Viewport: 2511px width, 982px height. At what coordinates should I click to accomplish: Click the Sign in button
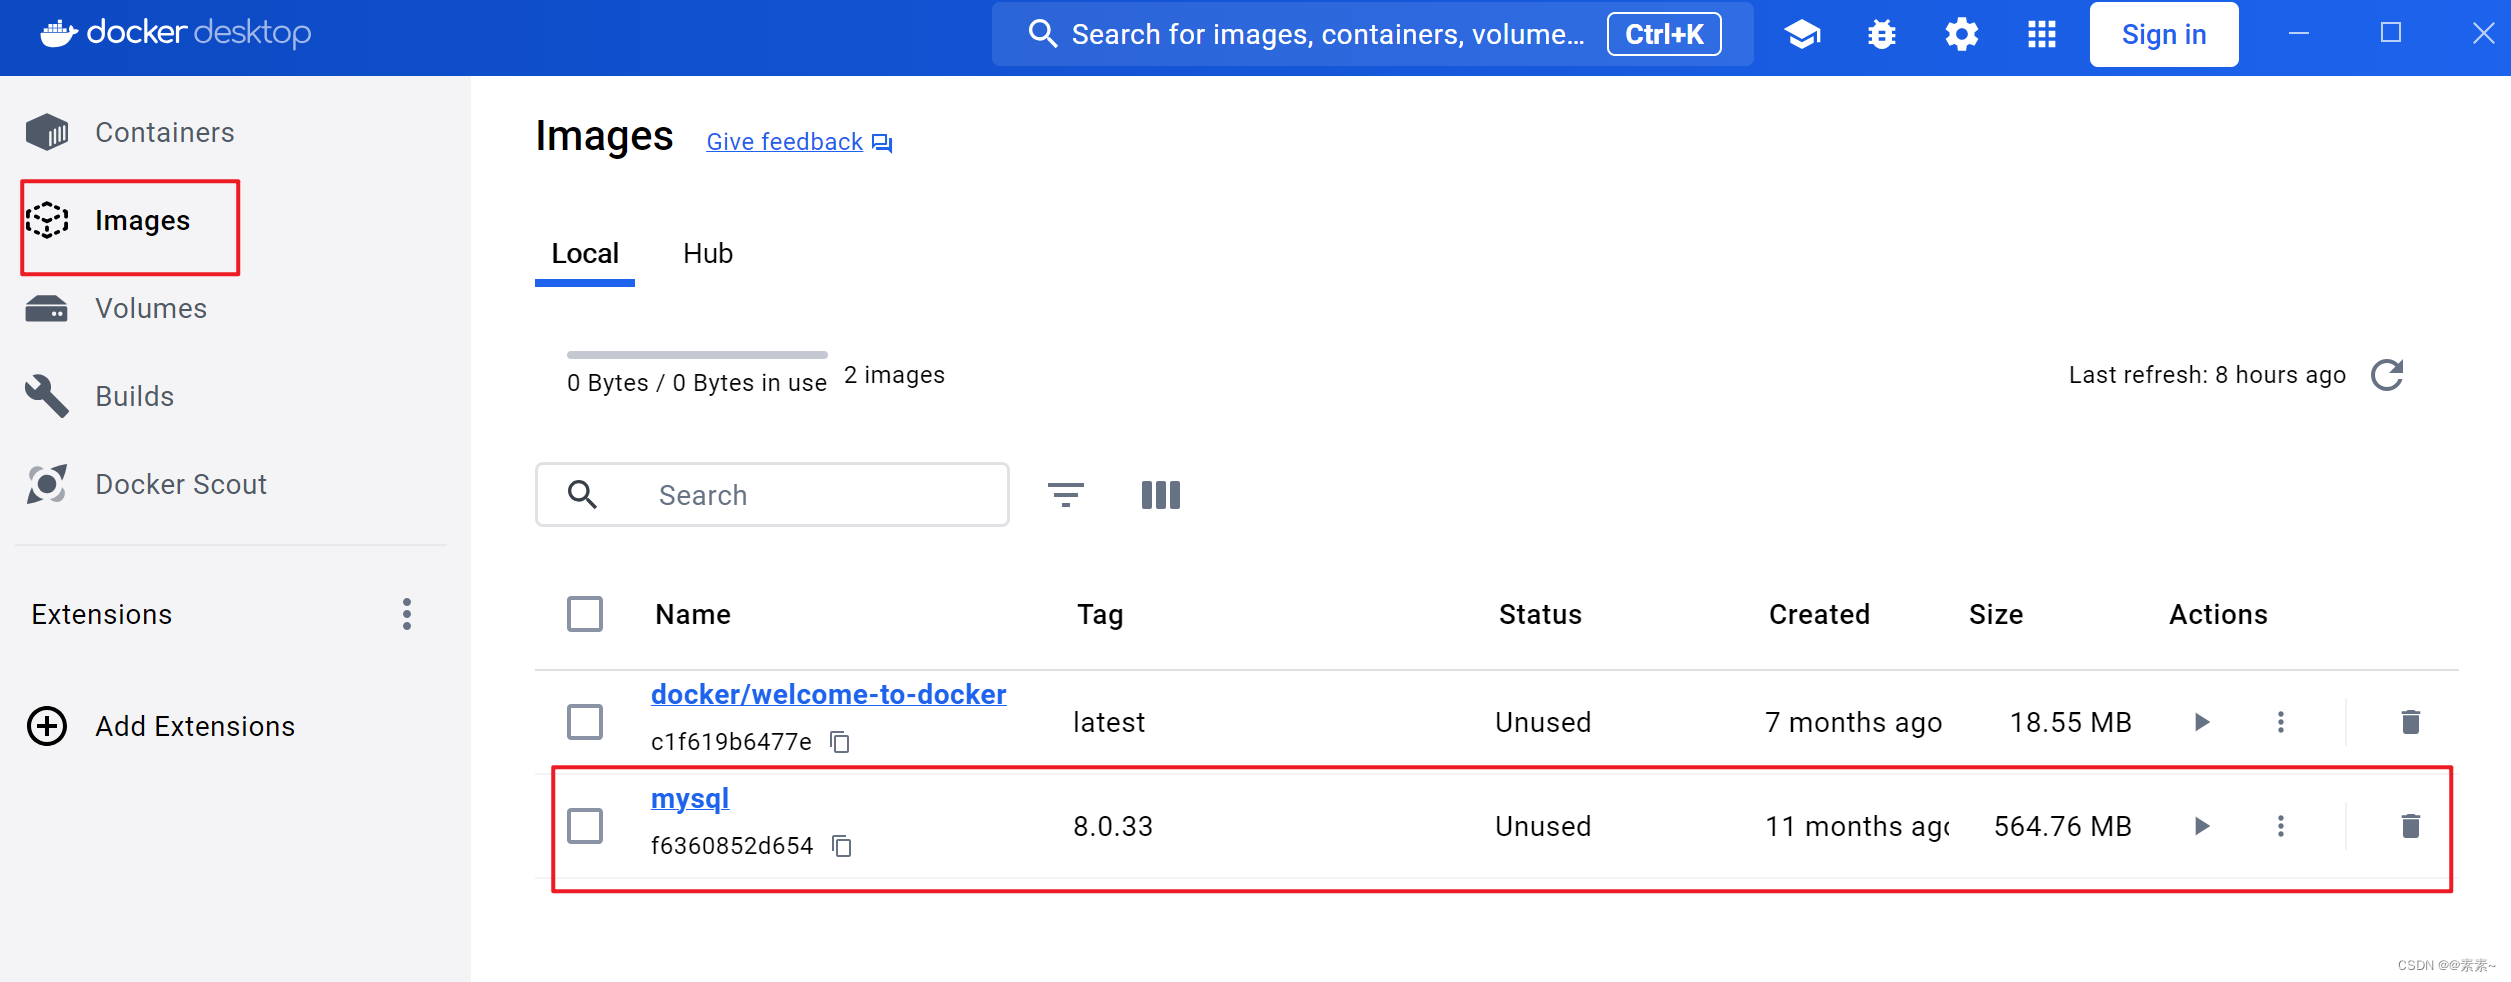click(2163, 35)
